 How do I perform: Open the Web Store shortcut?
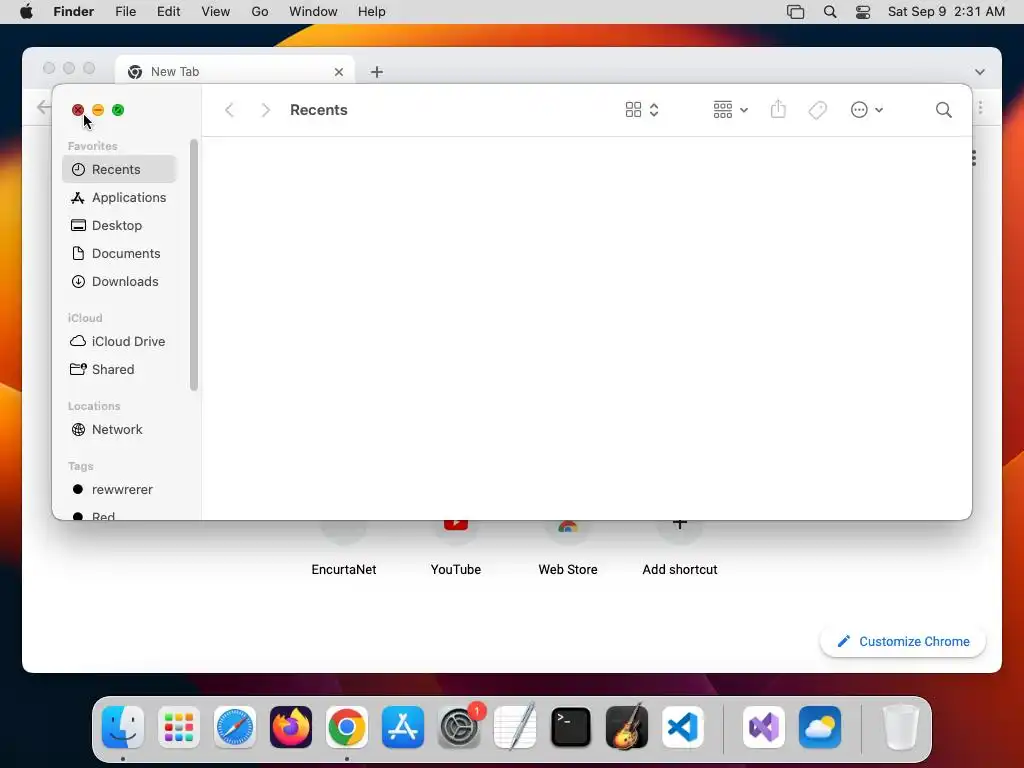point(568,547)
